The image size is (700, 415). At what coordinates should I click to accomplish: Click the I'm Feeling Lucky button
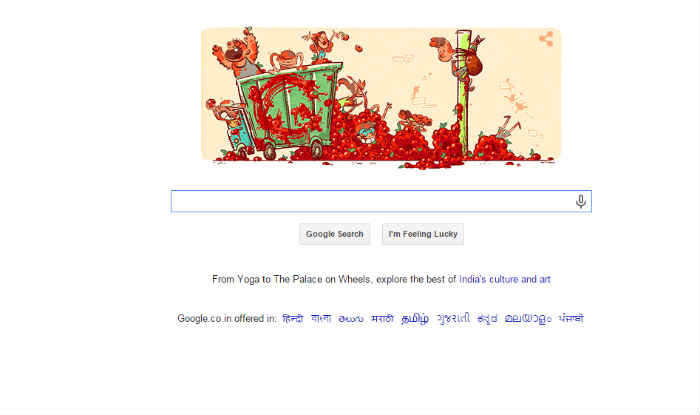point(423,234)
